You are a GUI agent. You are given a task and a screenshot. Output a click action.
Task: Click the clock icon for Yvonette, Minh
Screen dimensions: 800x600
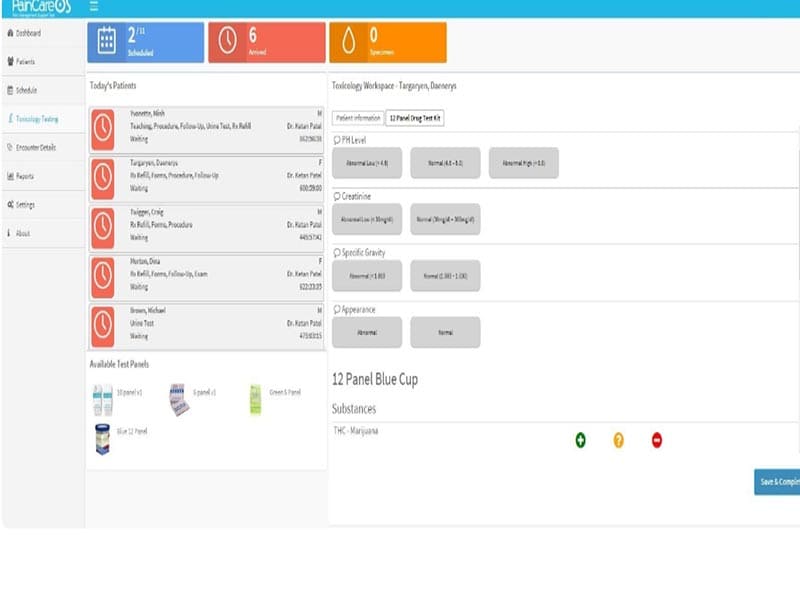pos(103,129)
